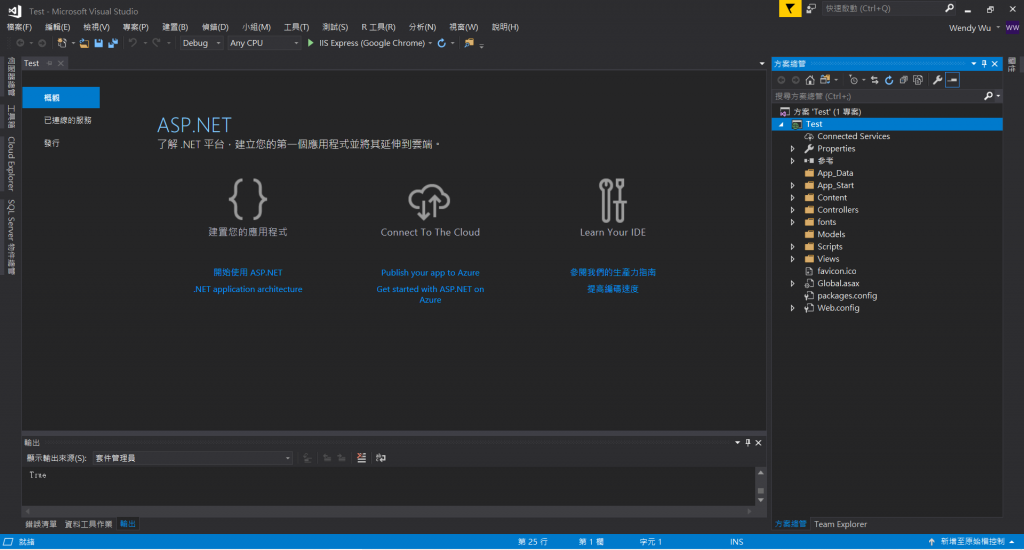The image size is (1024, 550).
Task: Toggle the Preview Selected Items button
Action: 952,80
